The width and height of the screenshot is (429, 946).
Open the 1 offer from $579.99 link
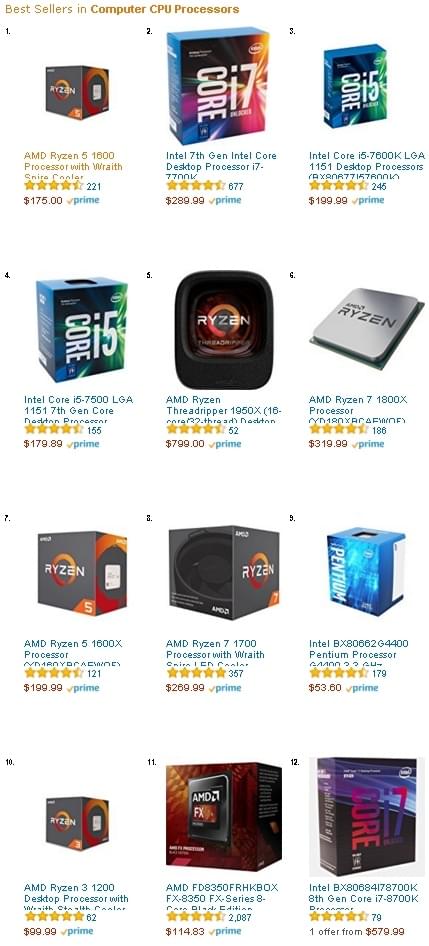357,932
